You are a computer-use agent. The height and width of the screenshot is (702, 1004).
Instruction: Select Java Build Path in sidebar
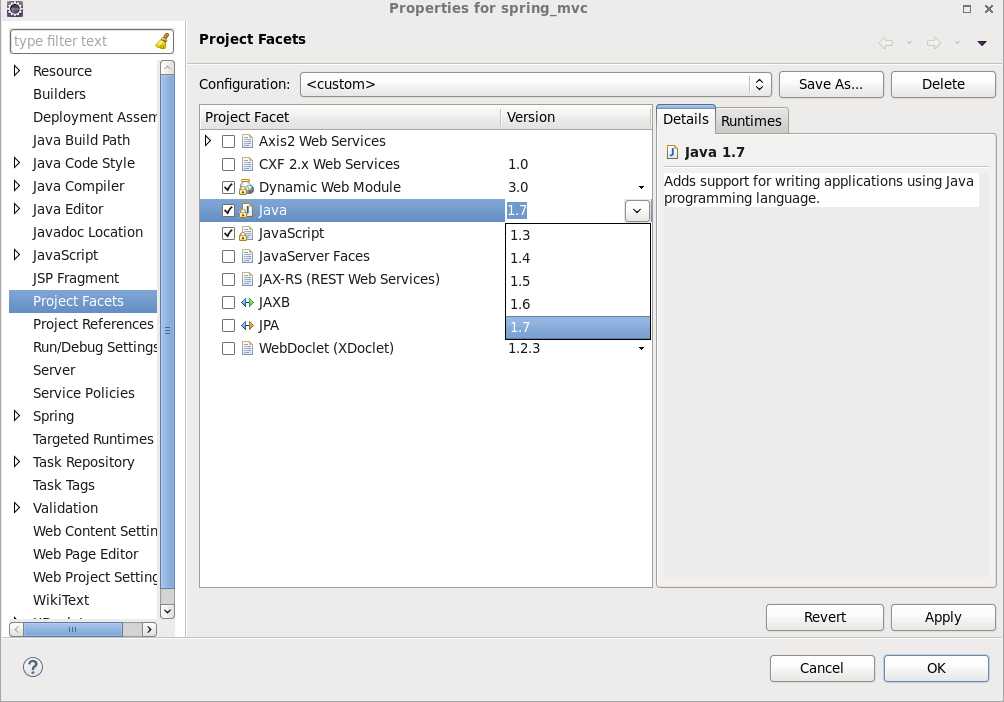81,140
